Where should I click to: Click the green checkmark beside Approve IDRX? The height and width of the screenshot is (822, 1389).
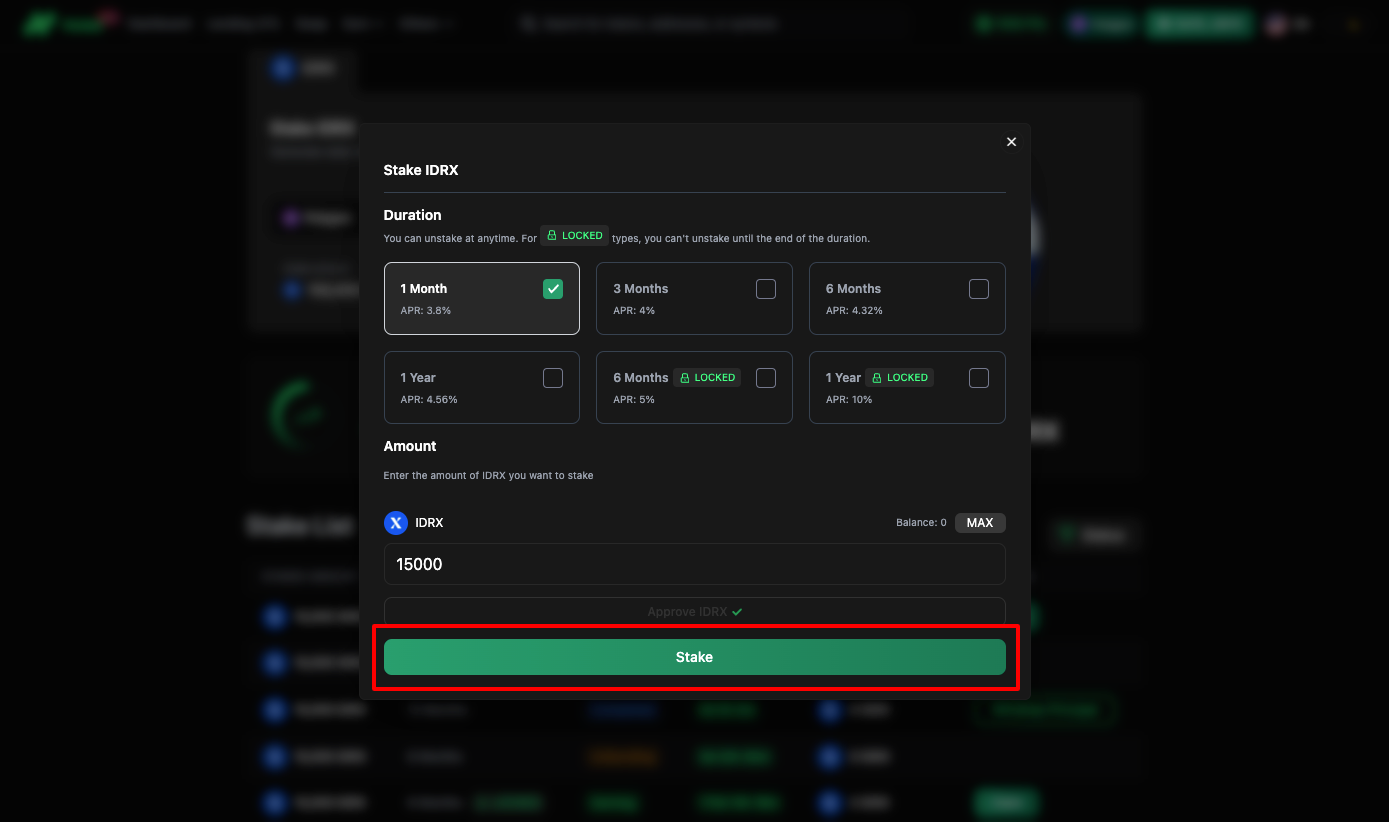coord(737,612)
